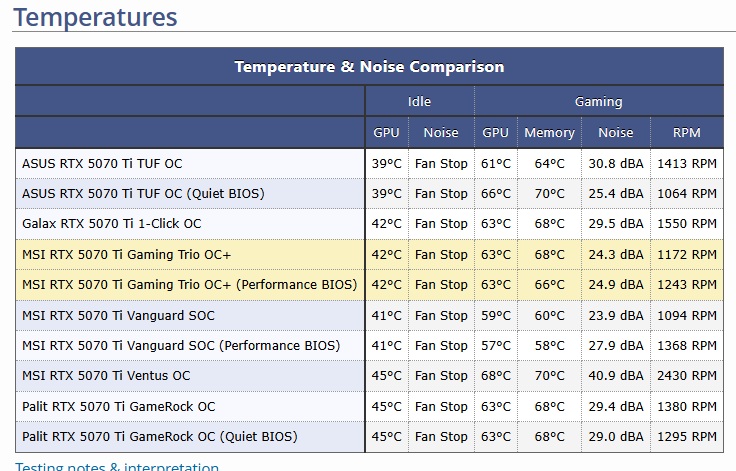Click the 1064 RPM value

pos(687,193)
